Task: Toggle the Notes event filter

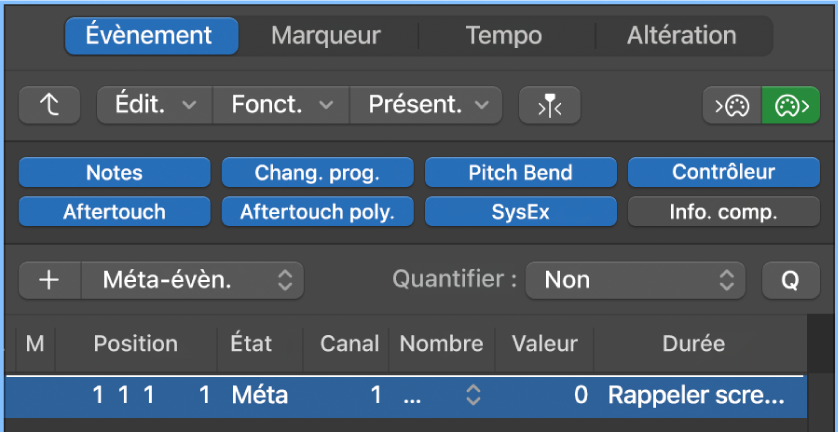Action: click(114, 173)
